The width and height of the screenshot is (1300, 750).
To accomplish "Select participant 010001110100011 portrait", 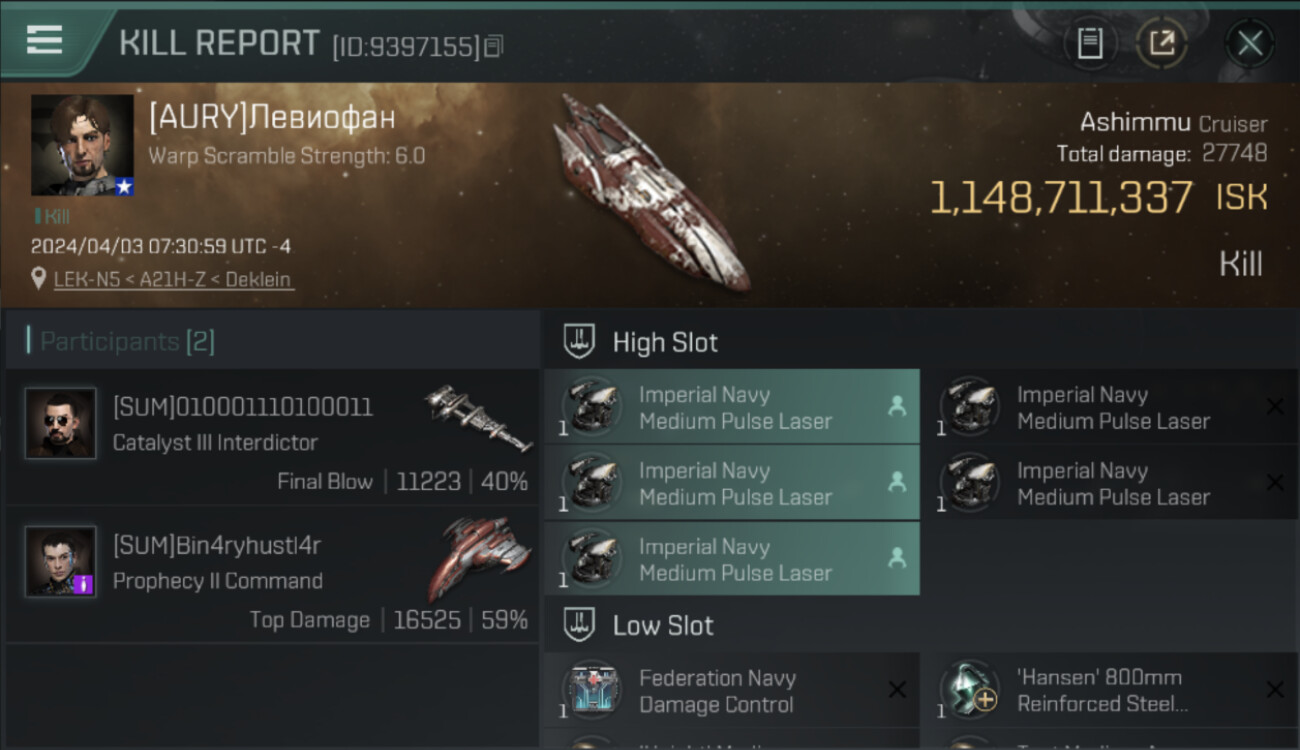I will [x=61, y=424].
